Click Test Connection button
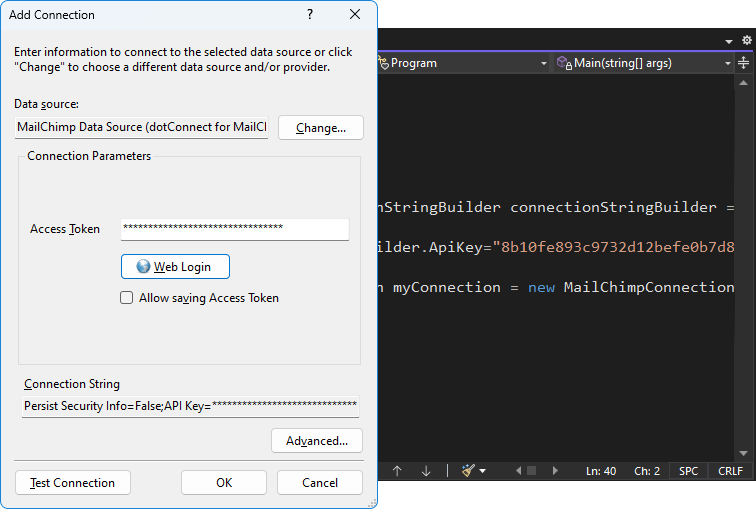The height and width of the screenshot is (509, 756). (x=73, y=482)
